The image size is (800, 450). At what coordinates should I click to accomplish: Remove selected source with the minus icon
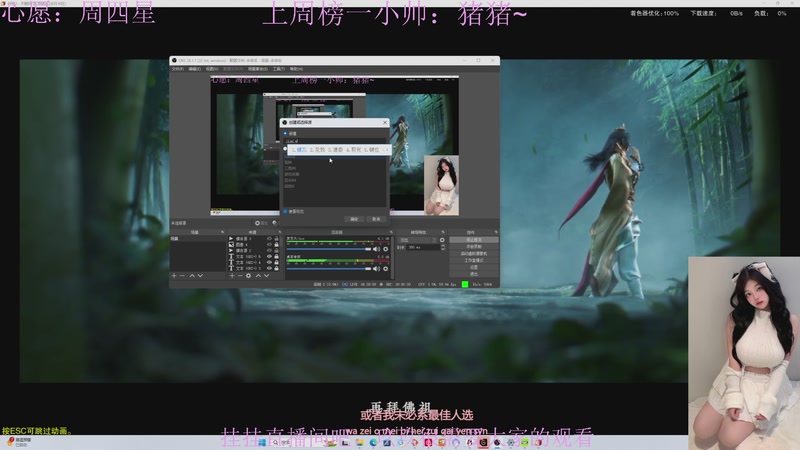(240, 276)
